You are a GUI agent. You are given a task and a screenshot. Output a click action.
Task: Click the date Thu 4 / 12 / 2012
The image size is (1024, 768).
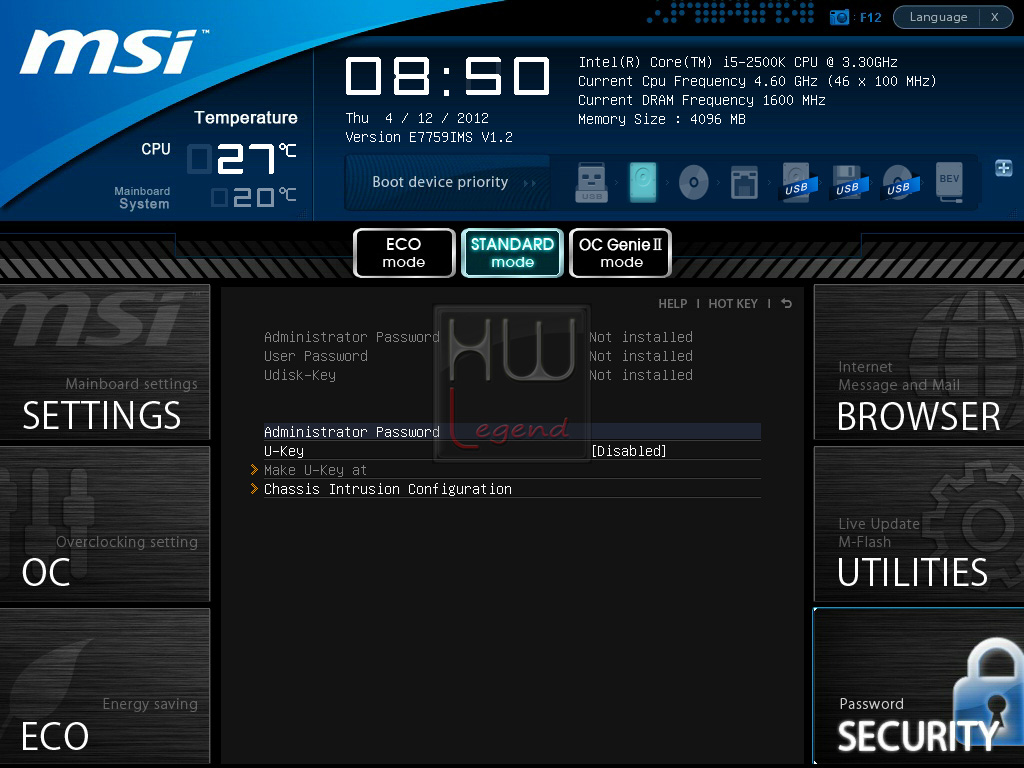point(417,118)
